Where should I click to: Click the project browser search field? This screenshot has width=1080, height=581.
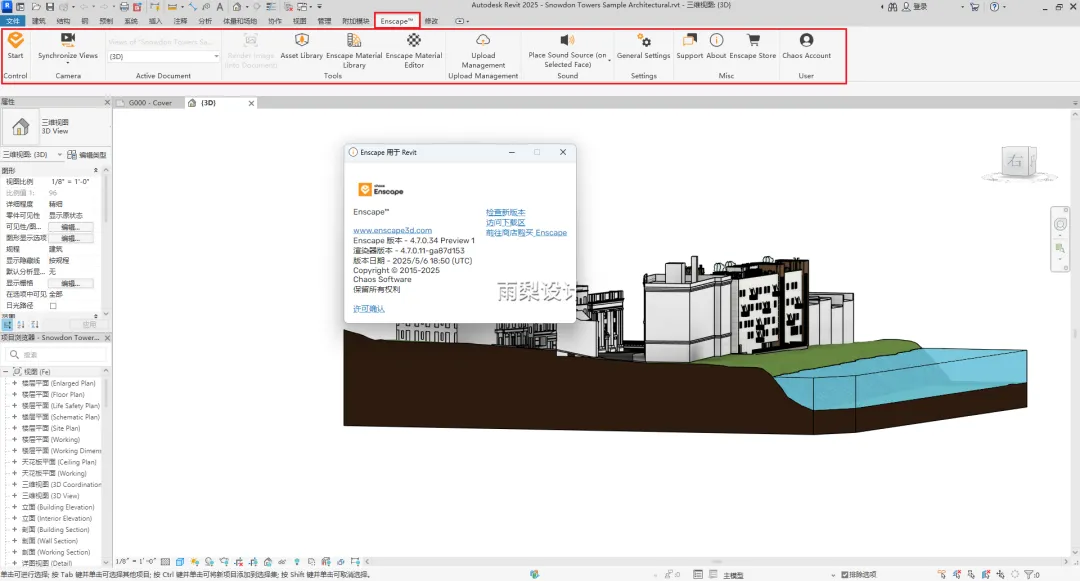(56, 355)
